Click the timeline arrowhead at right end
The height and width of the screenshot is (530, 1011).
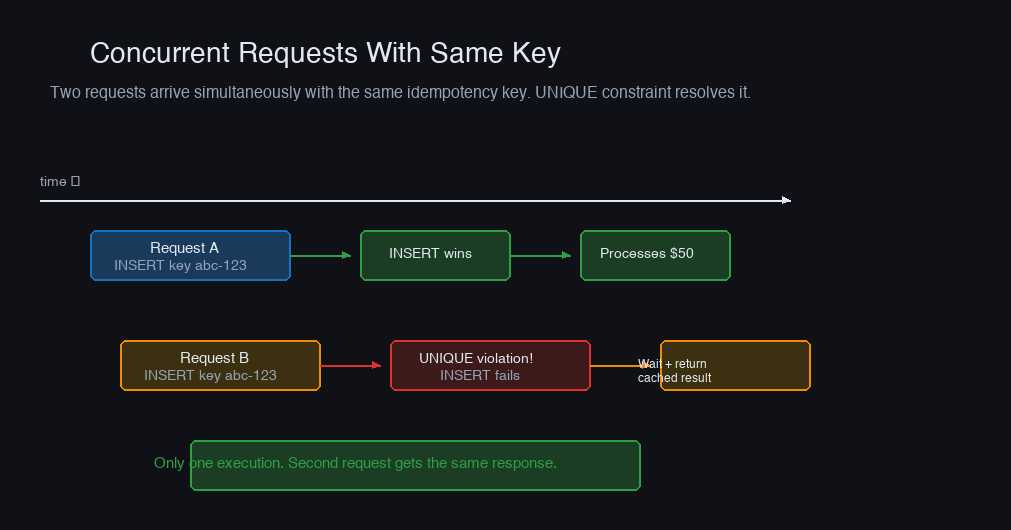787,200
